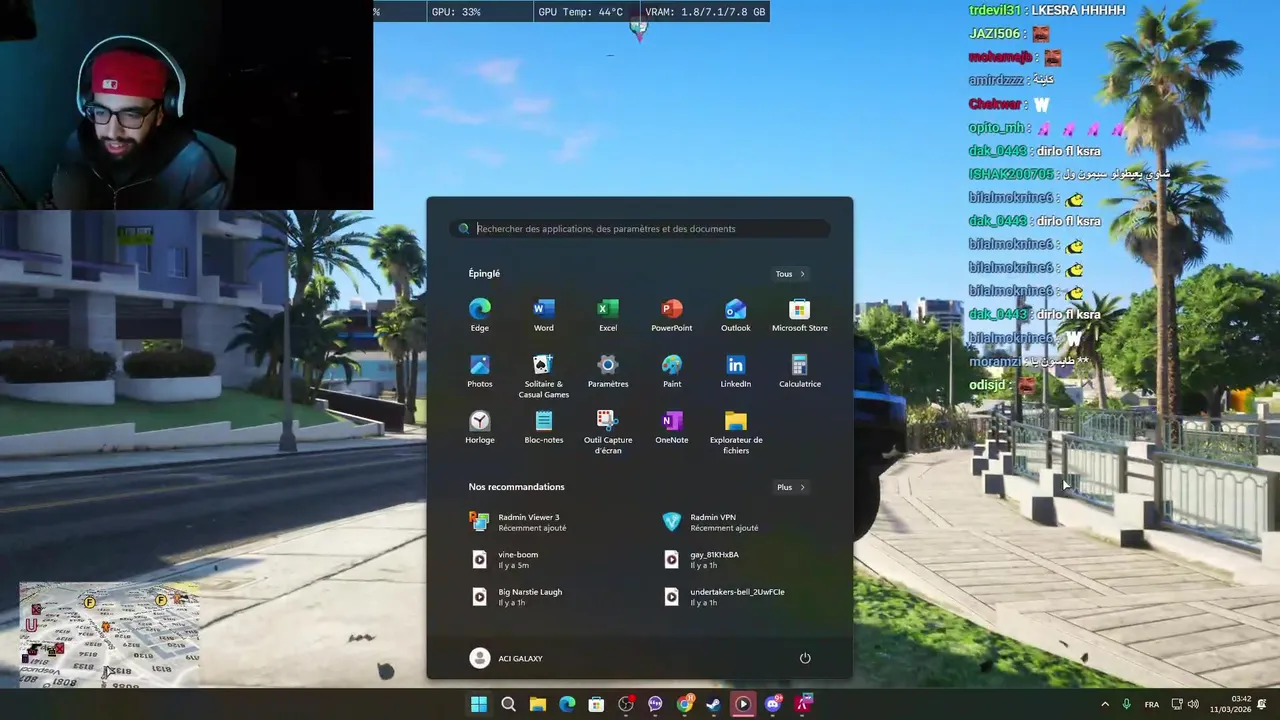Switch FRA keyboard language

1152,704
